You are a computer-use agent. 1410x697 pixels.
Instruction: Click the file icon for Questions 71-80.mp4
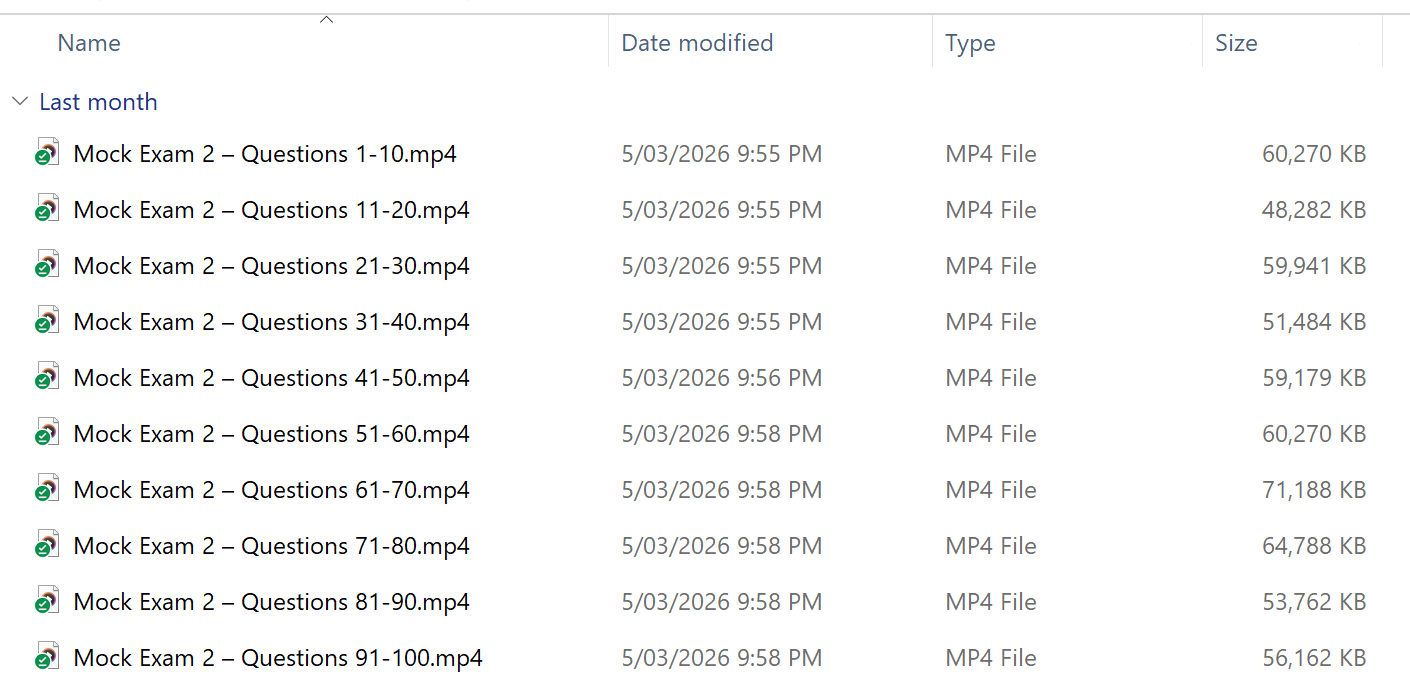(46, 546)
